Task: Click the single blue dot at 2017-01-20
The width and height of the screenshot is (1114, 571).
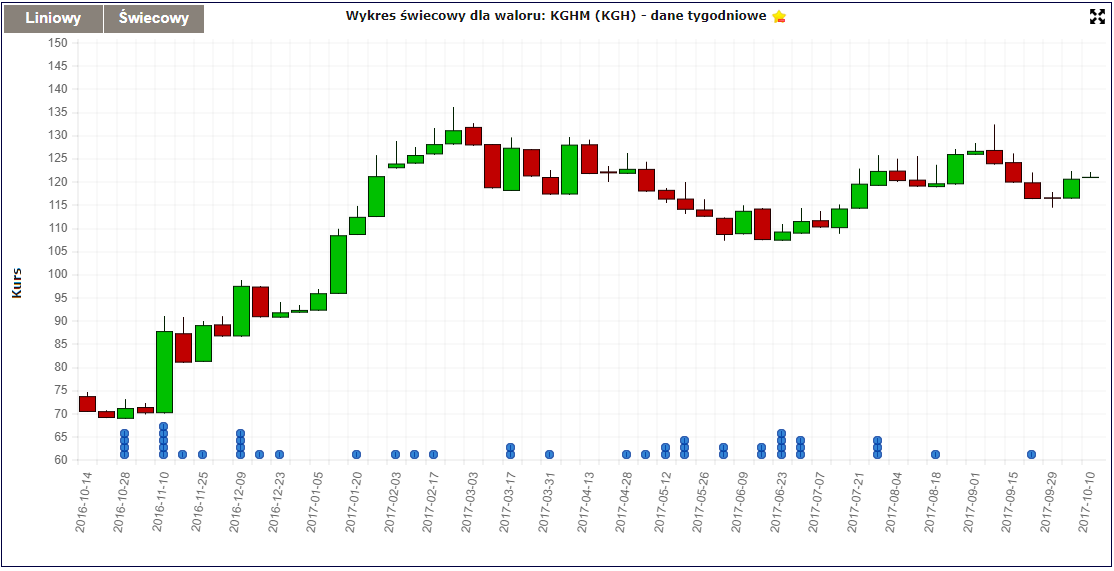Action: point(357,455)
